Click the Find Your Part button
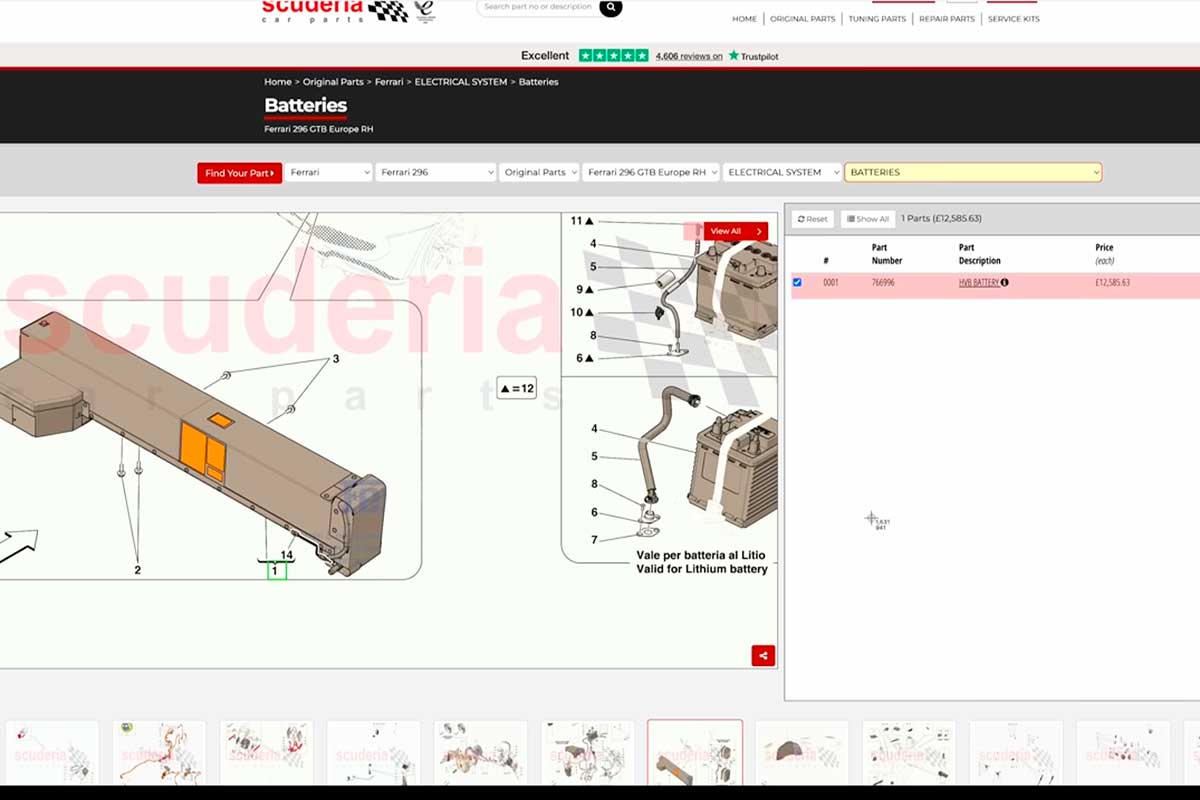 pyautogui.click(x=239, y=173)
